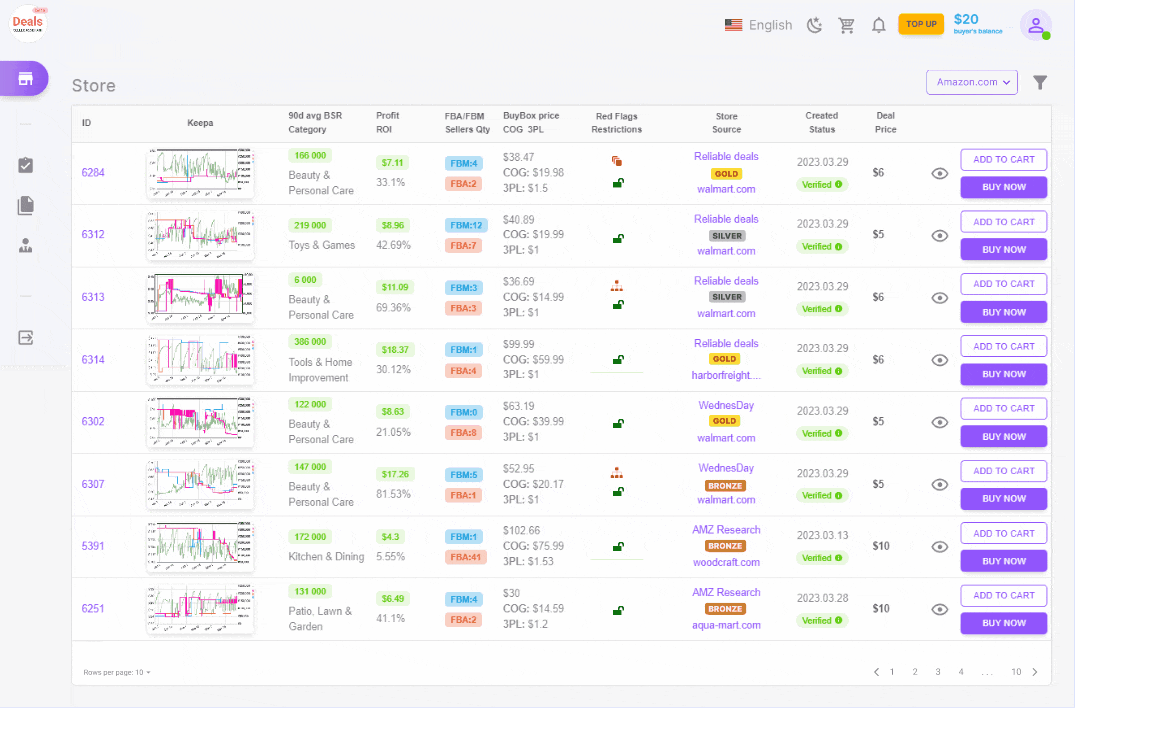This screenshot has height=756, width=1155.
Task: Click the $20 buyer's balance
Action: (977, 23)
